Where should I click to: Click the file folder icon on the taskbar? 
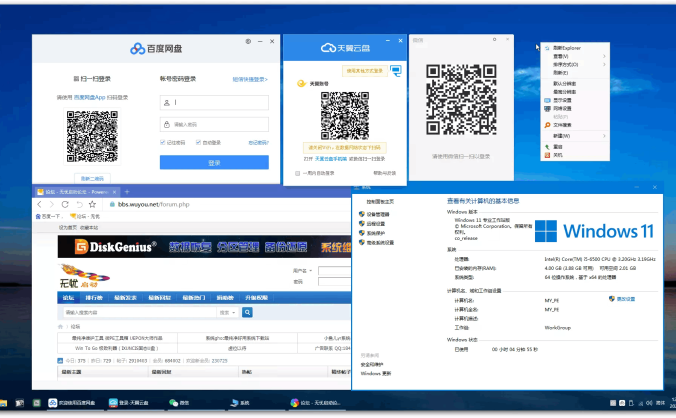[x=3, y=403]
